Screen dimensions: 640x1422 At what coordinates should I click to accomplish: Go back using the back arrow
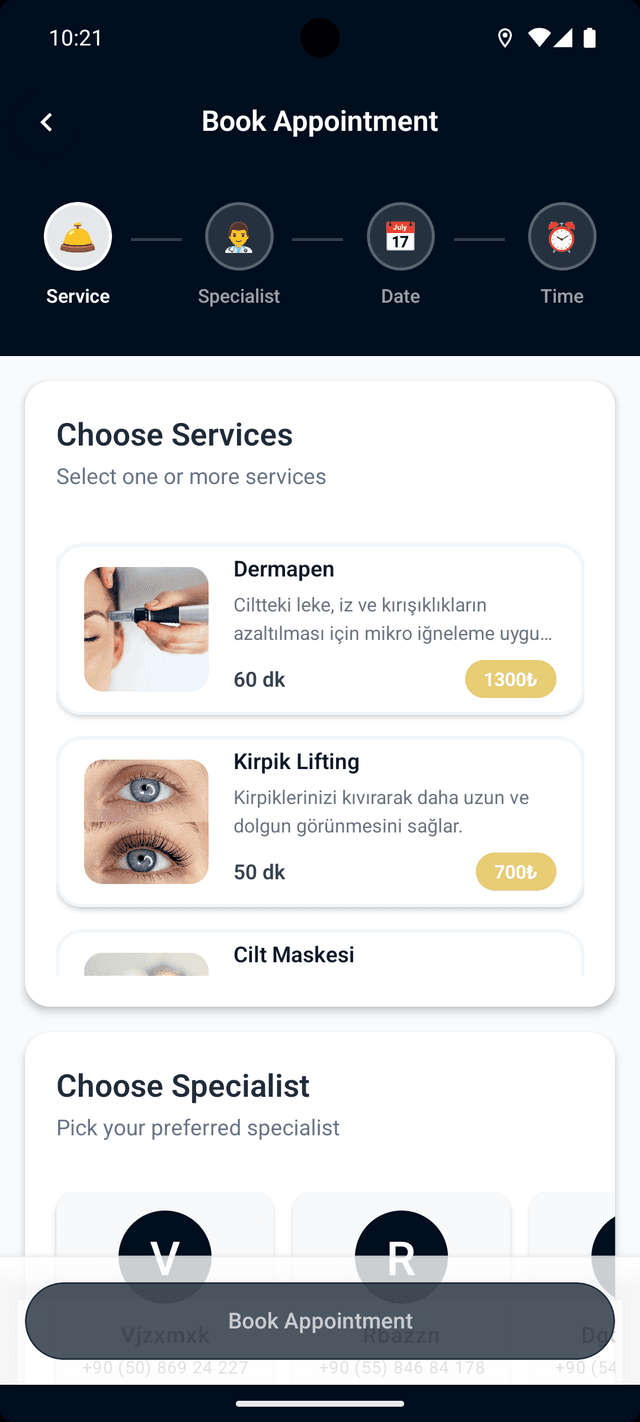(46, 122)
